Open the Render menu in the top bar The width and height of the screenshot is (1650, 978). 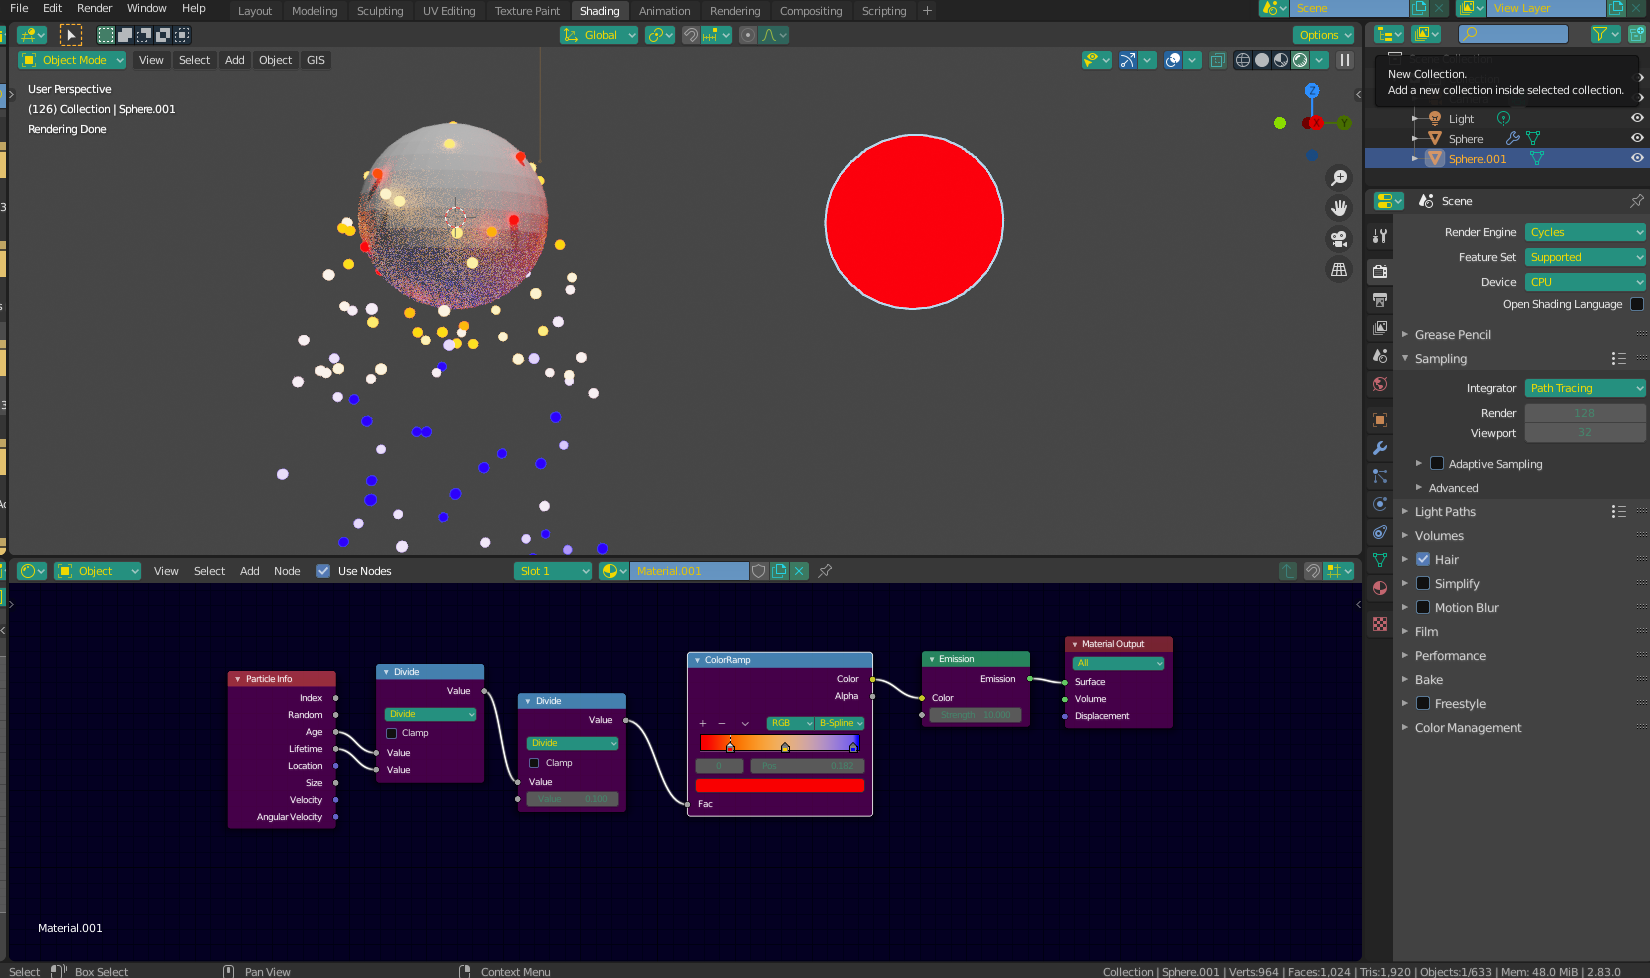95,8
